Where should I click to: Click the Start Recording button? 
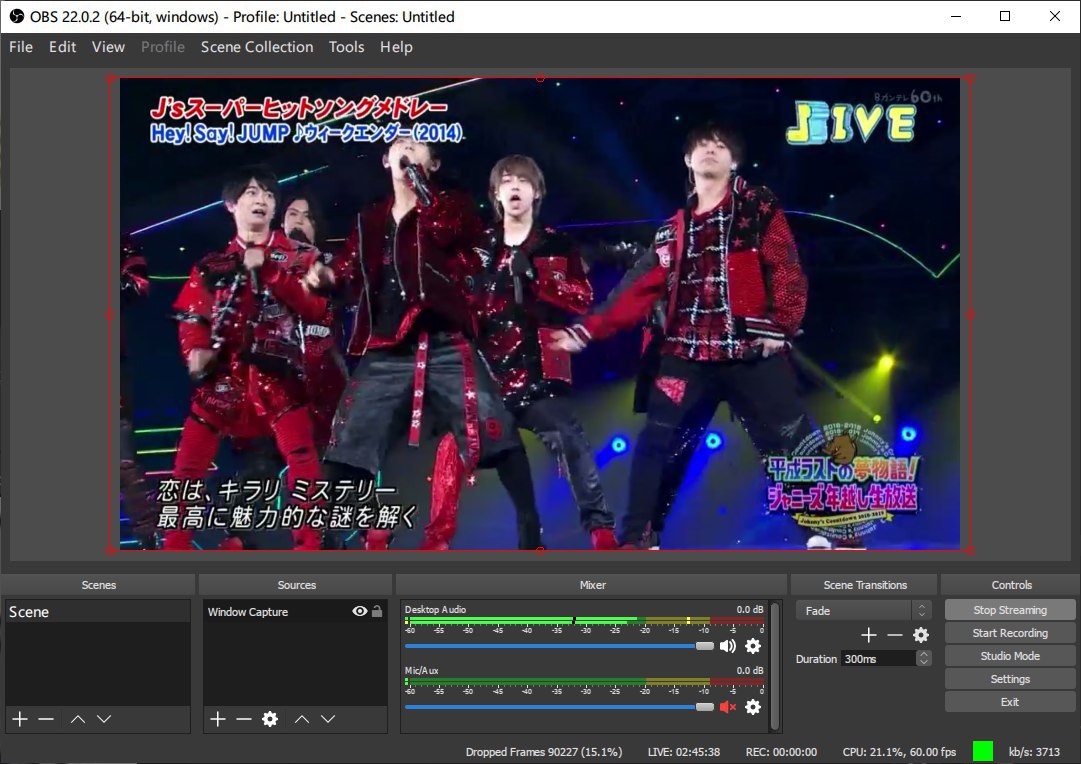(1010, 633)
